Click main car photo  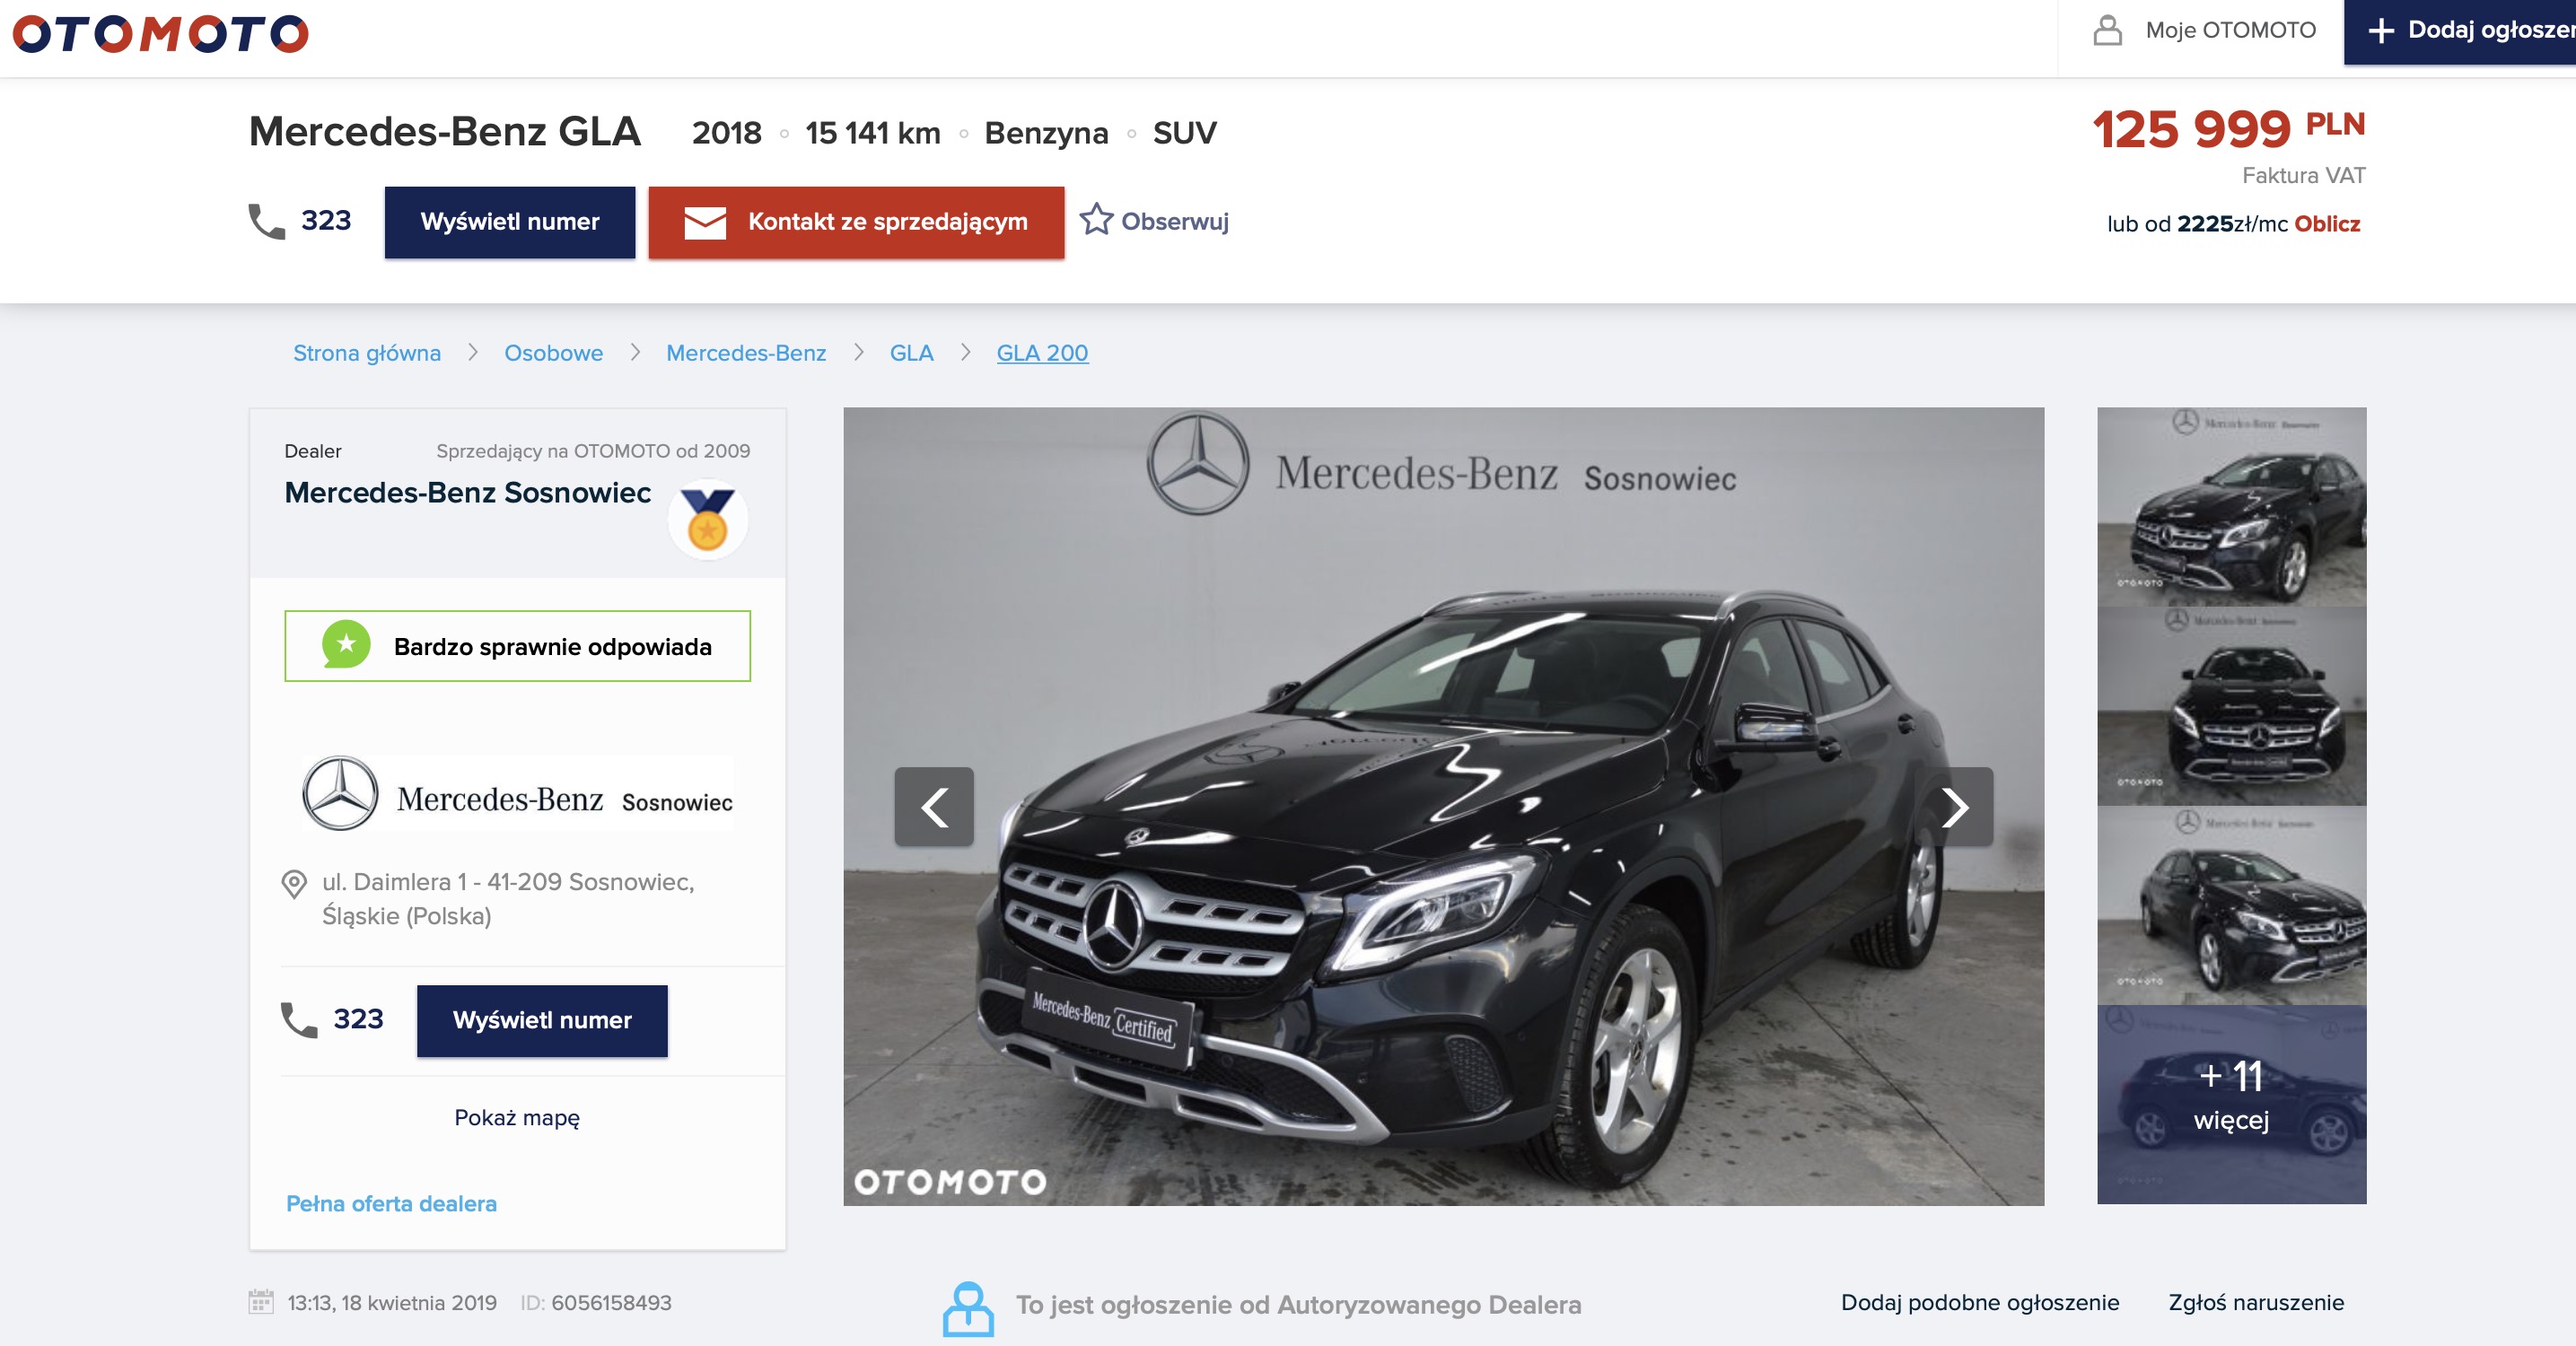point(1443,806)
